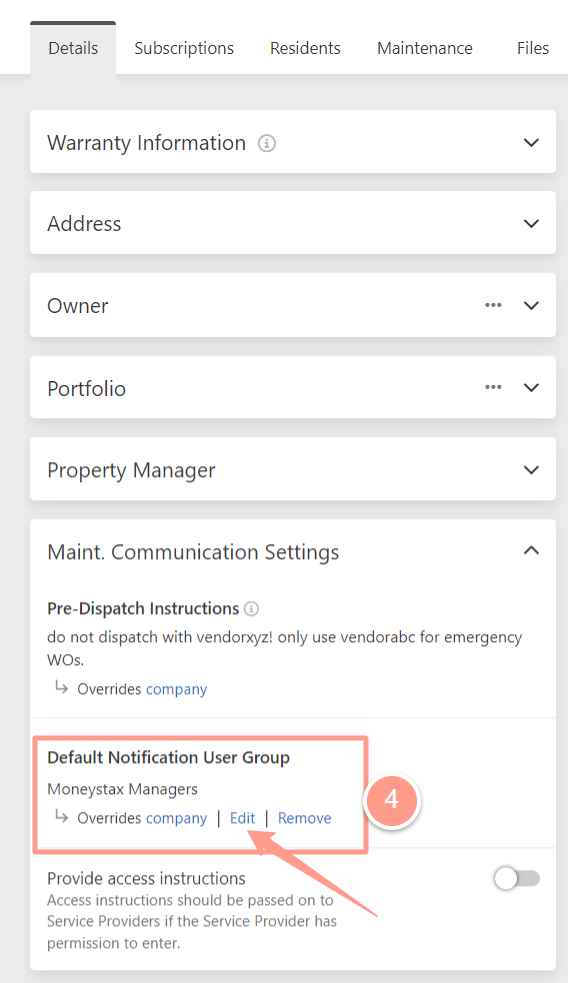Click Edit for Default Notification User Group
568x983 pixels.
point(243,818)
